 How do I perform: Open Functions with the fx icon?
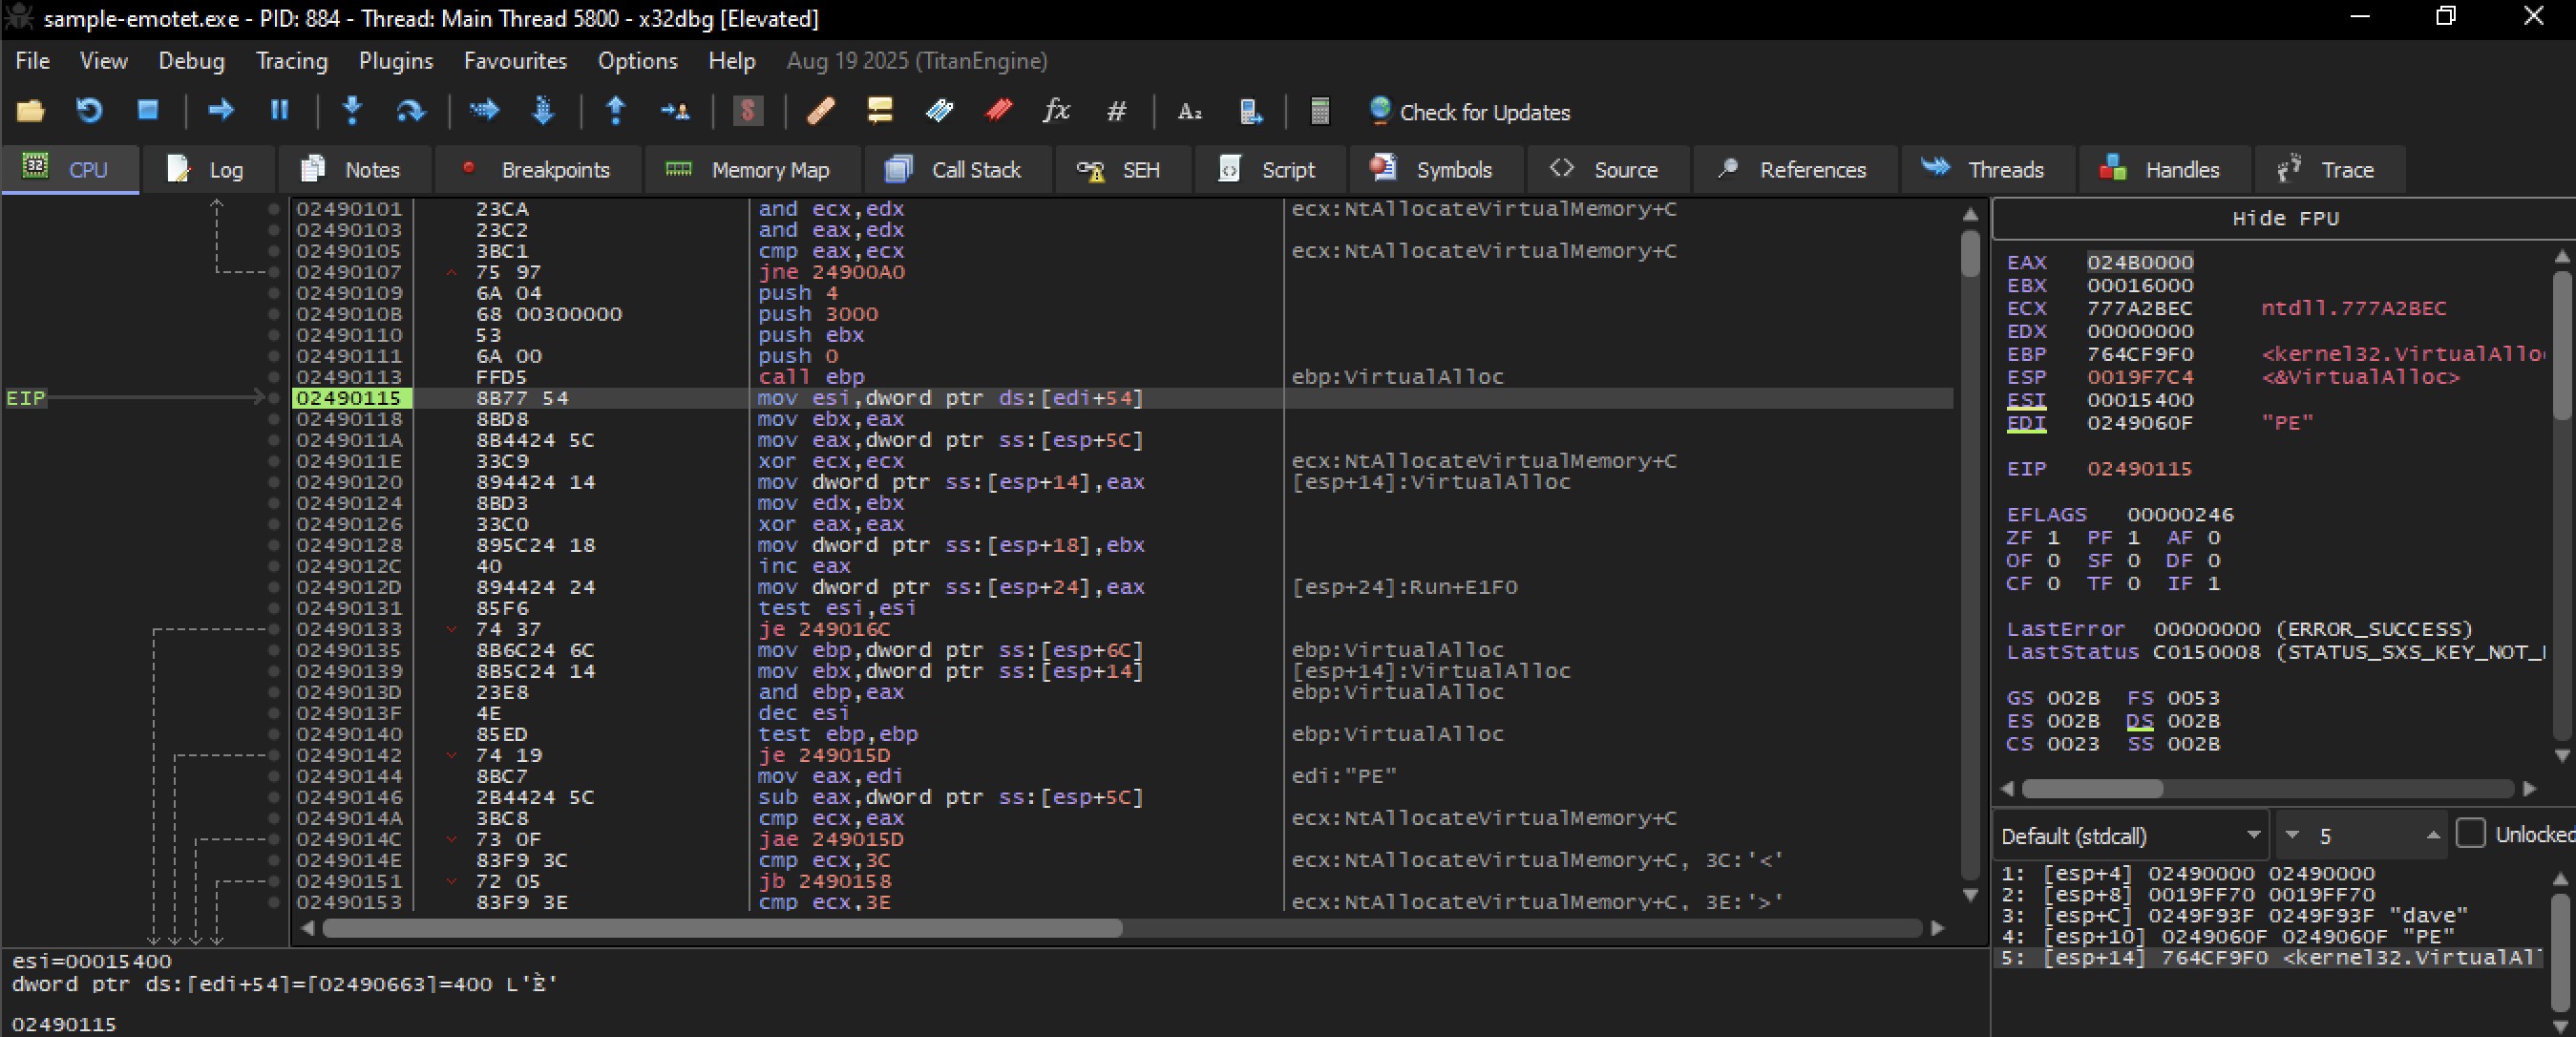pos(1056,111)
